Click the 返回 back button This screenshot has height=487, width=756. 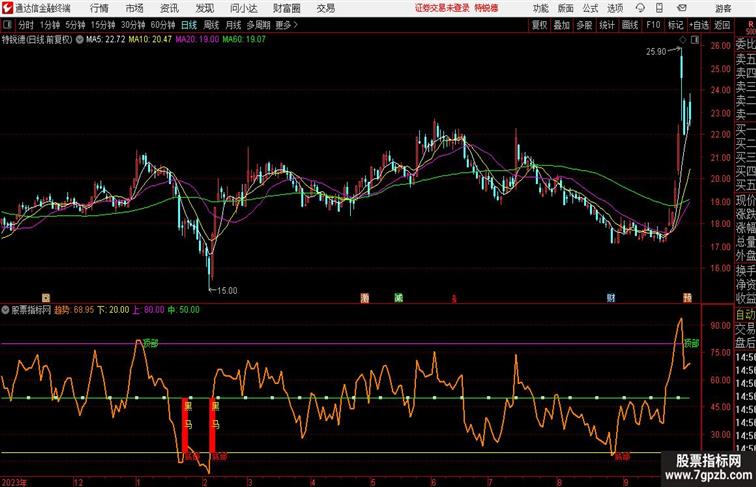[x=722, y=25]
